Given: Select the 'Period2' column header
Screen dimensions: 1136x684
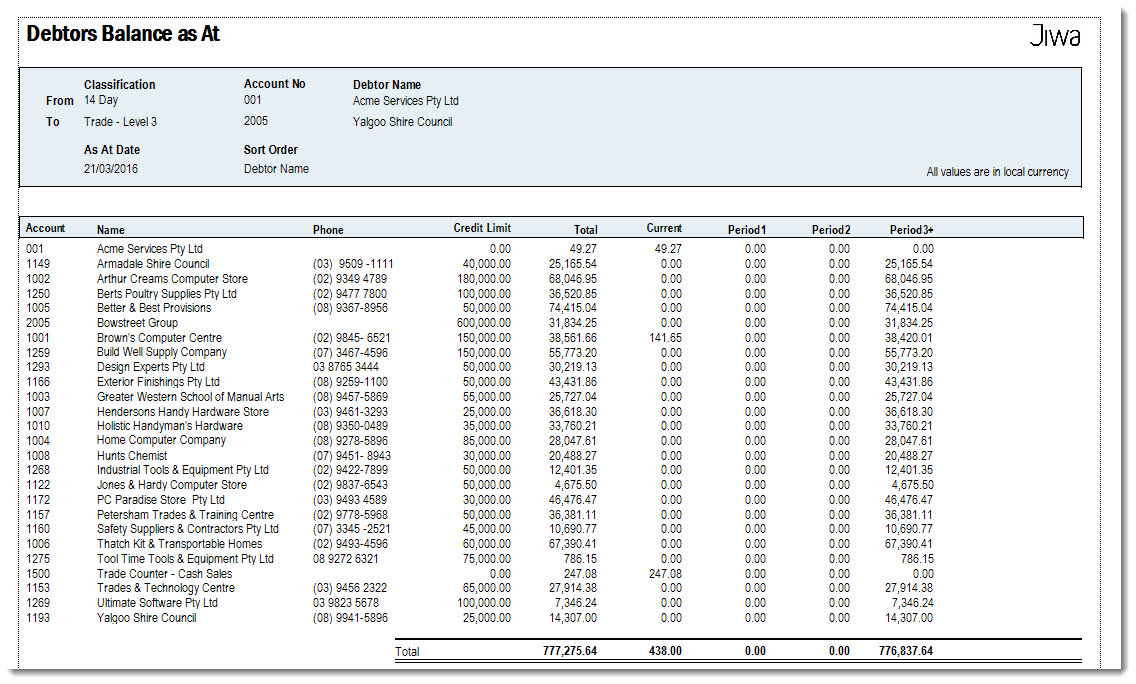Looking at the screenshot, I should (831, 230).
